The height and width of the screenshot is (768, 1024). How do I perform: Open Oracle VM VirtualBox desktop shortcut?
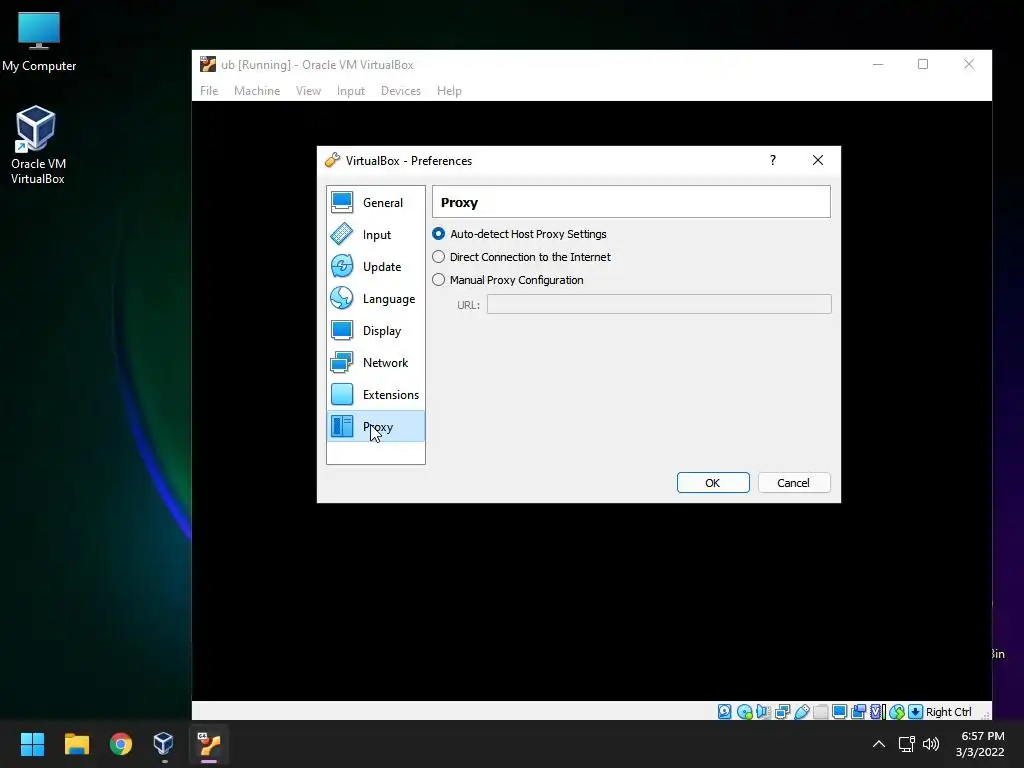pyautogui.click(x=37, y=145)
